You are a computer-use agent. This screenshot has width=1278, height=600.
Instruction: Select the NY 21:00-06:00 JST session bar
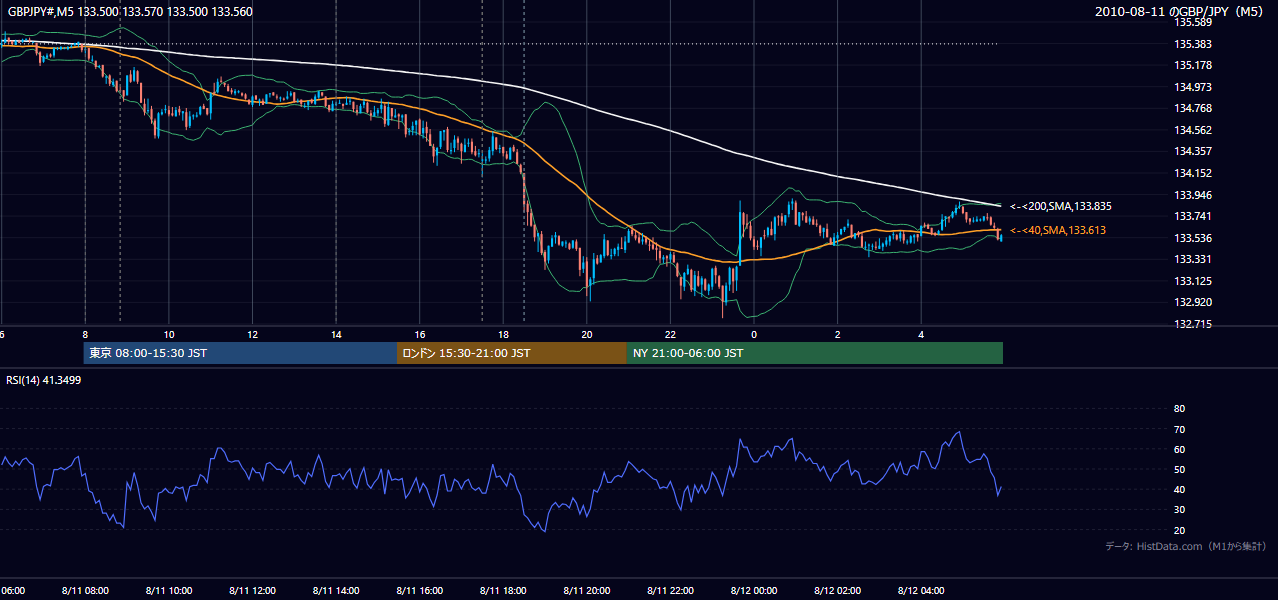(x=815, y=353)
